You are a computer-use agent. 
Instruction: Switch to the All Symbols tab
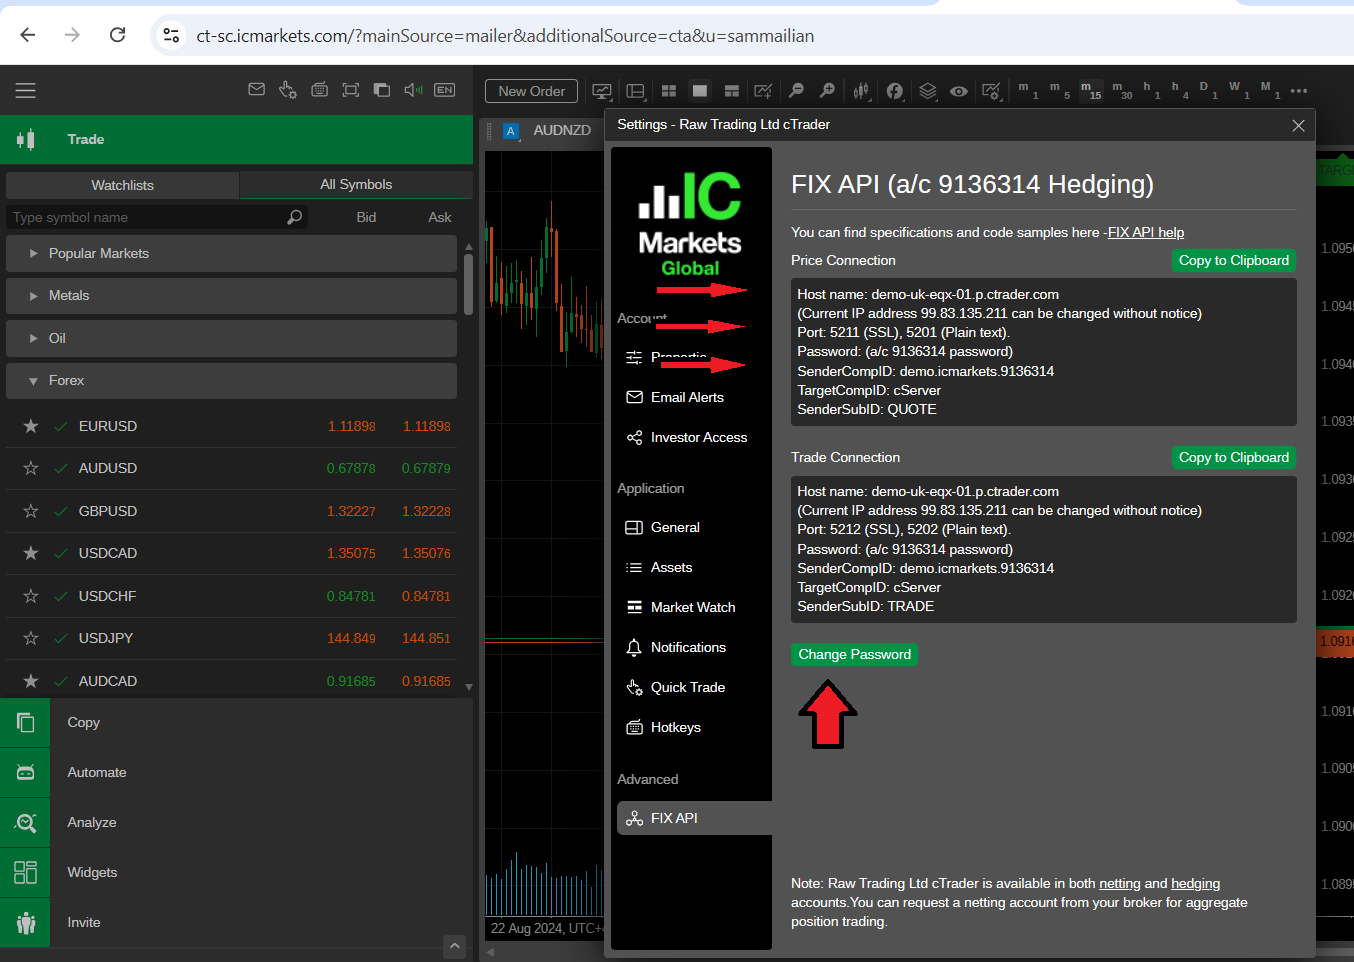[356, 185]
